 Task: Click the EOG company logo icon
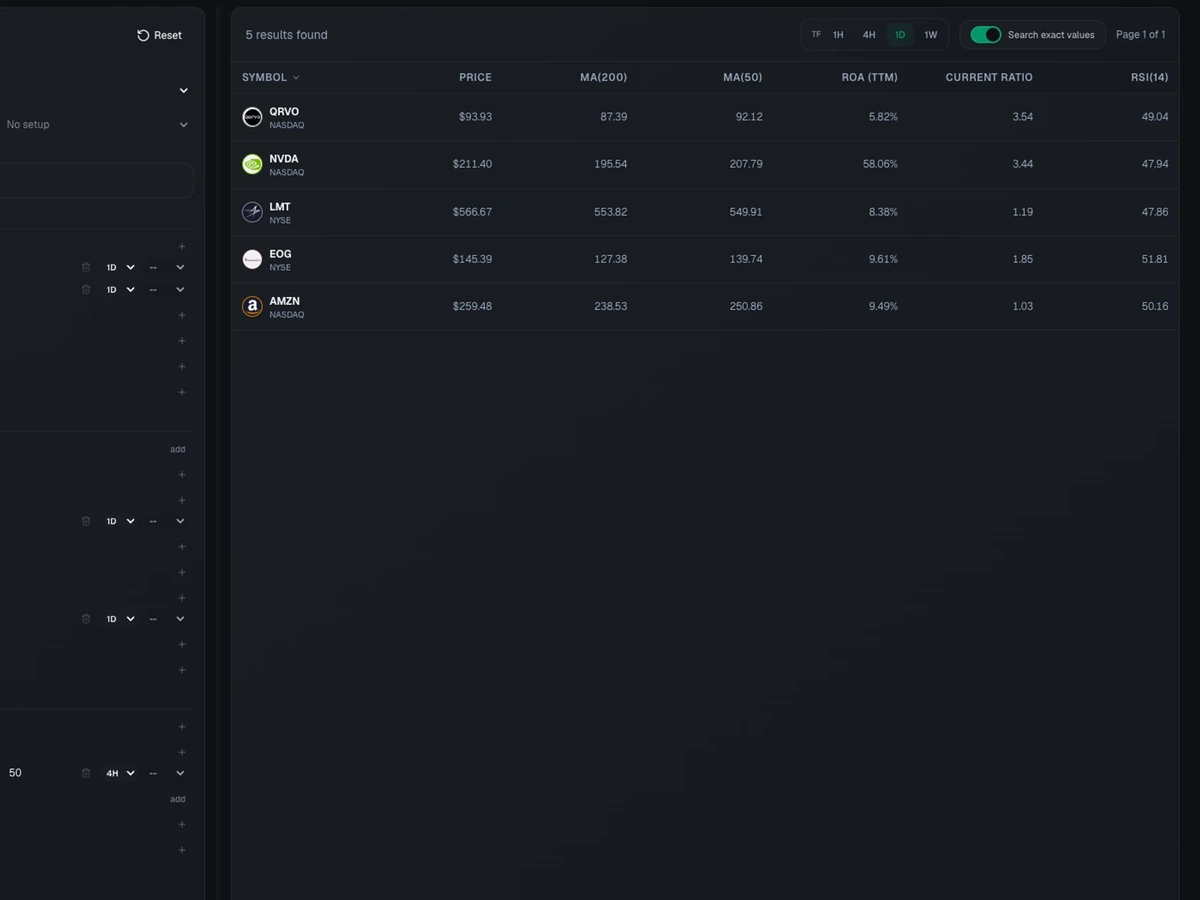[253, 259]
